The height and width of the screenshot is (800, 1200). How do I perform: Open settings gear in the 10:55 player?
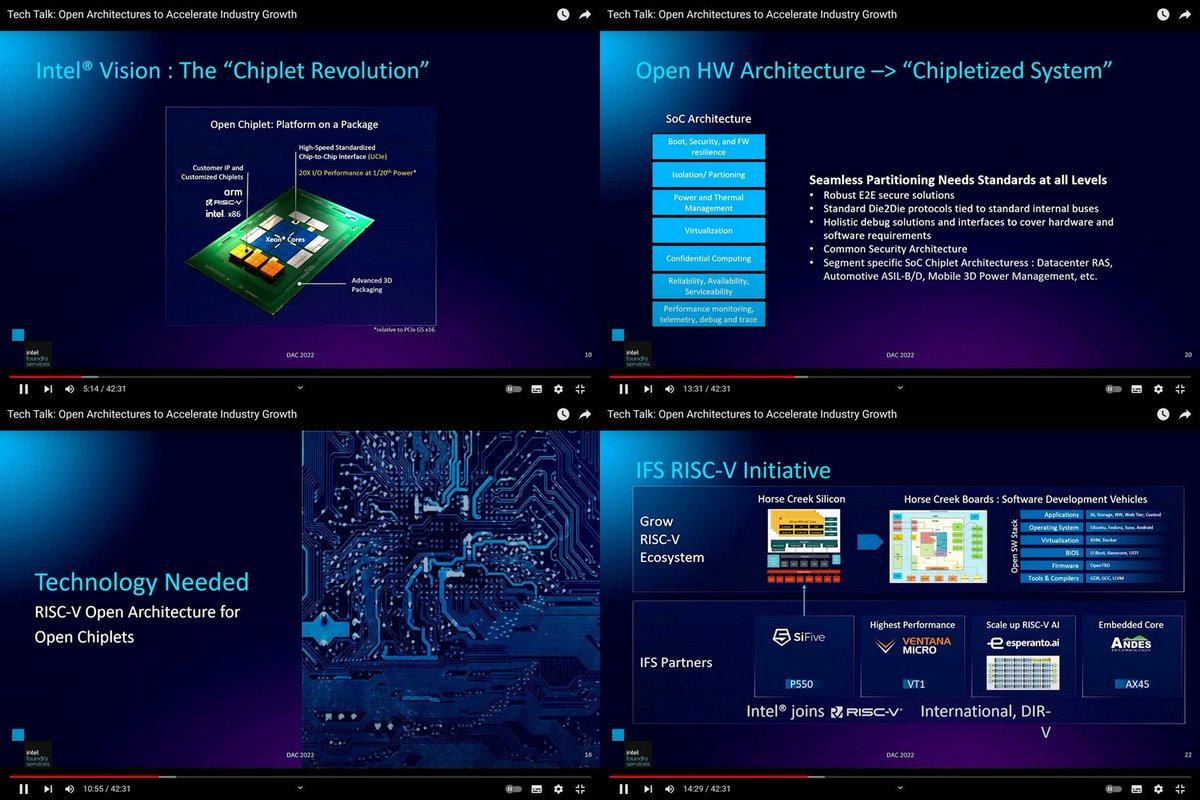558,788
